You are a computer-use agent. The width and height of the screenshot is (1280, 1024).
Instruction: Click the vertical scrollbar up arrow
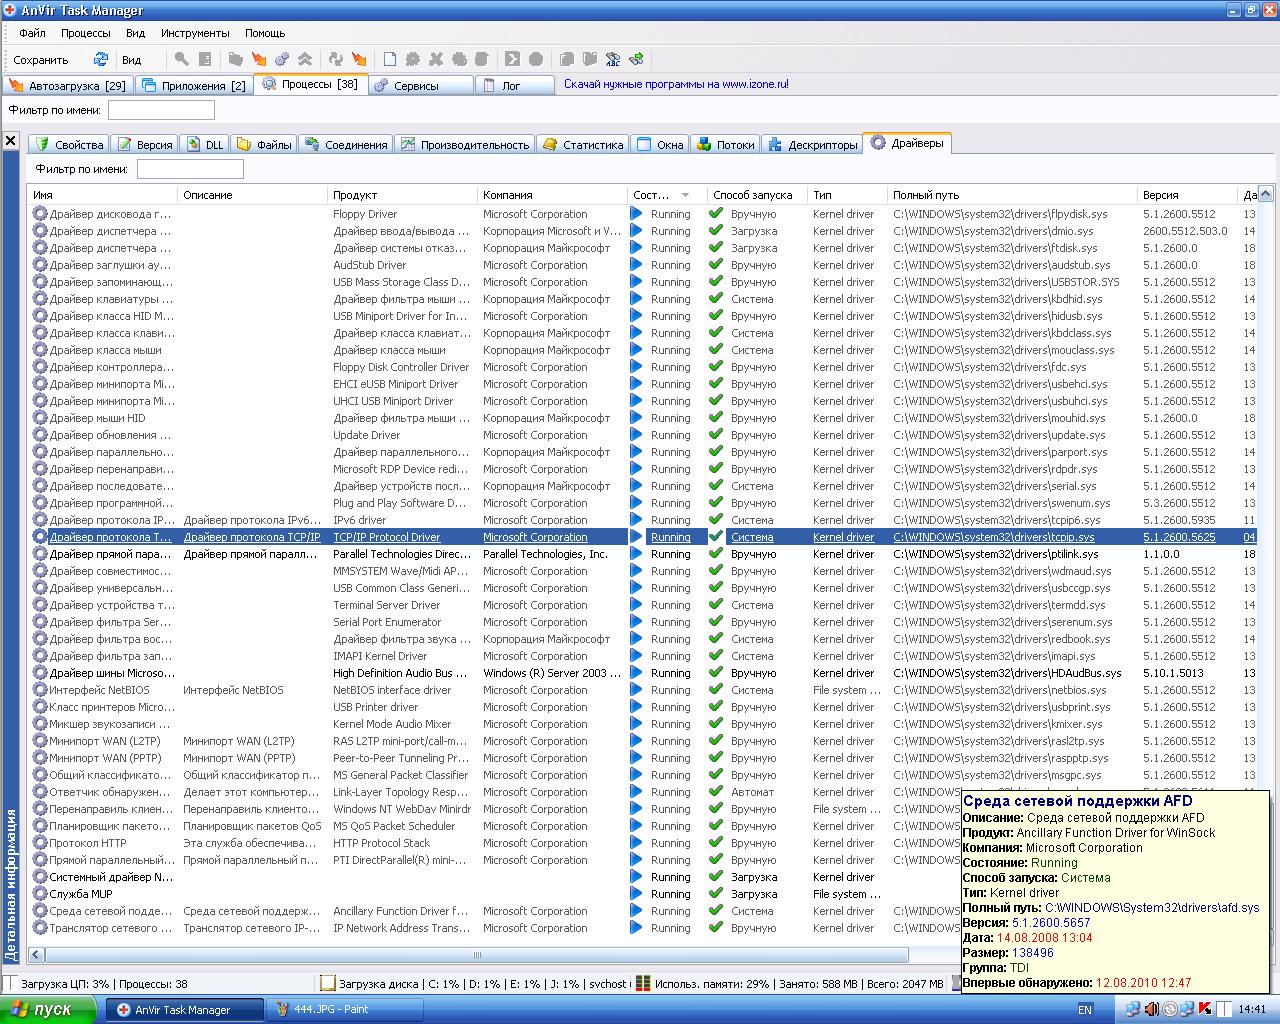pos(1265,194)
